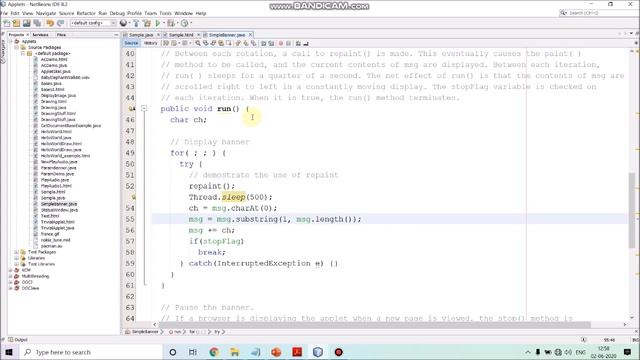Show hidden system tray icons chevron
Viewport: 640px width, 360px height.
coord(528,352)
